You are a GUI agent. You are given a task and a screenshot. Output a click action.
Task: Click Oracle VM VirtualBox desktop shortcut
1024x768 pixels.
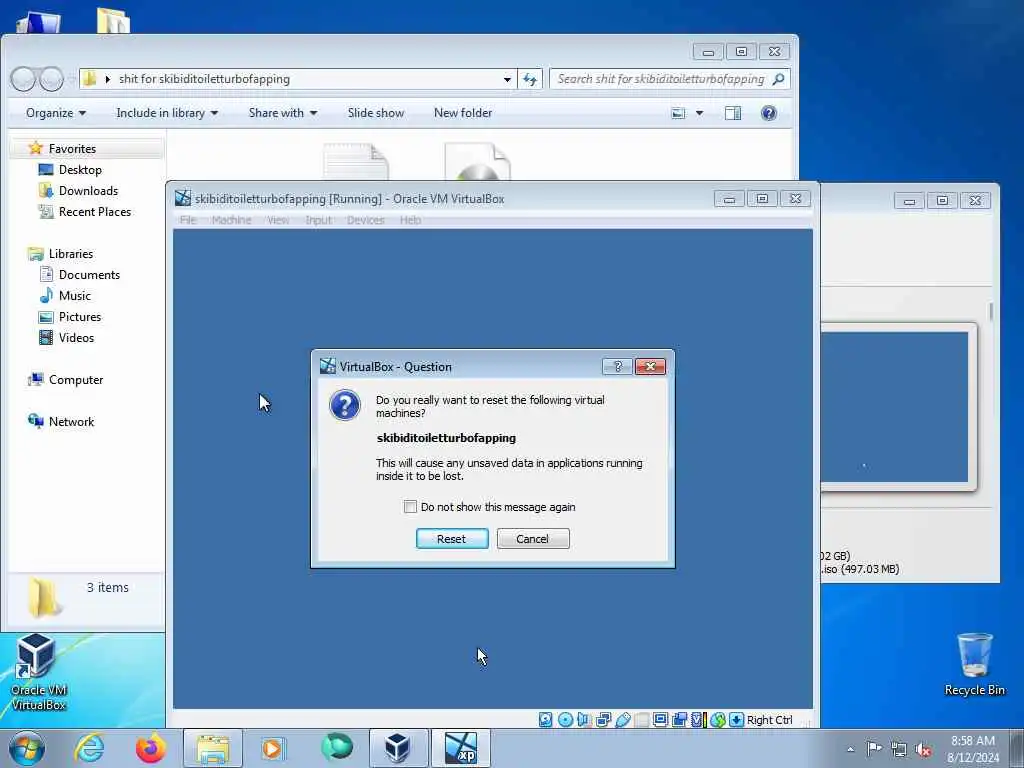click(x=38, y=673)
